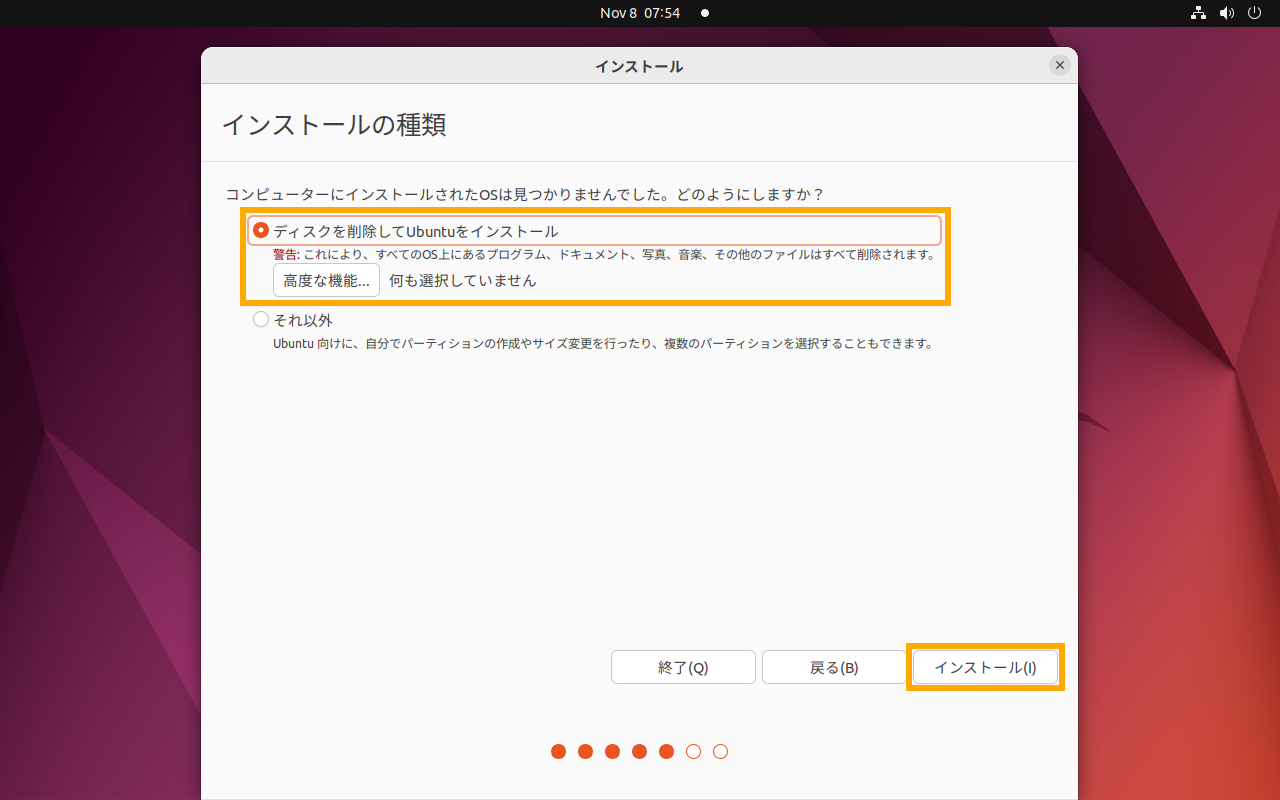Open the network status icon in top bar

1198,13
